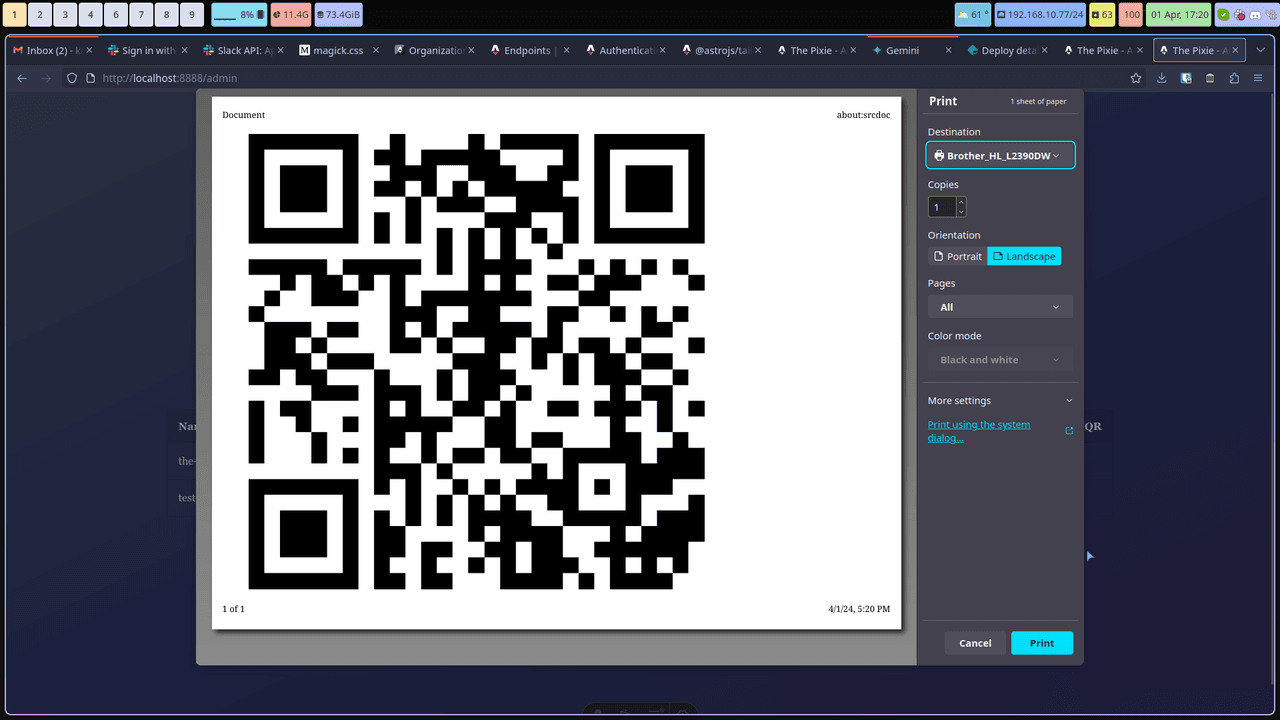This screenshot has width=1280, height=720.
Task: Open the Pages dropdown showing All
Action: pyautogui.click(x=1000, y=307)
